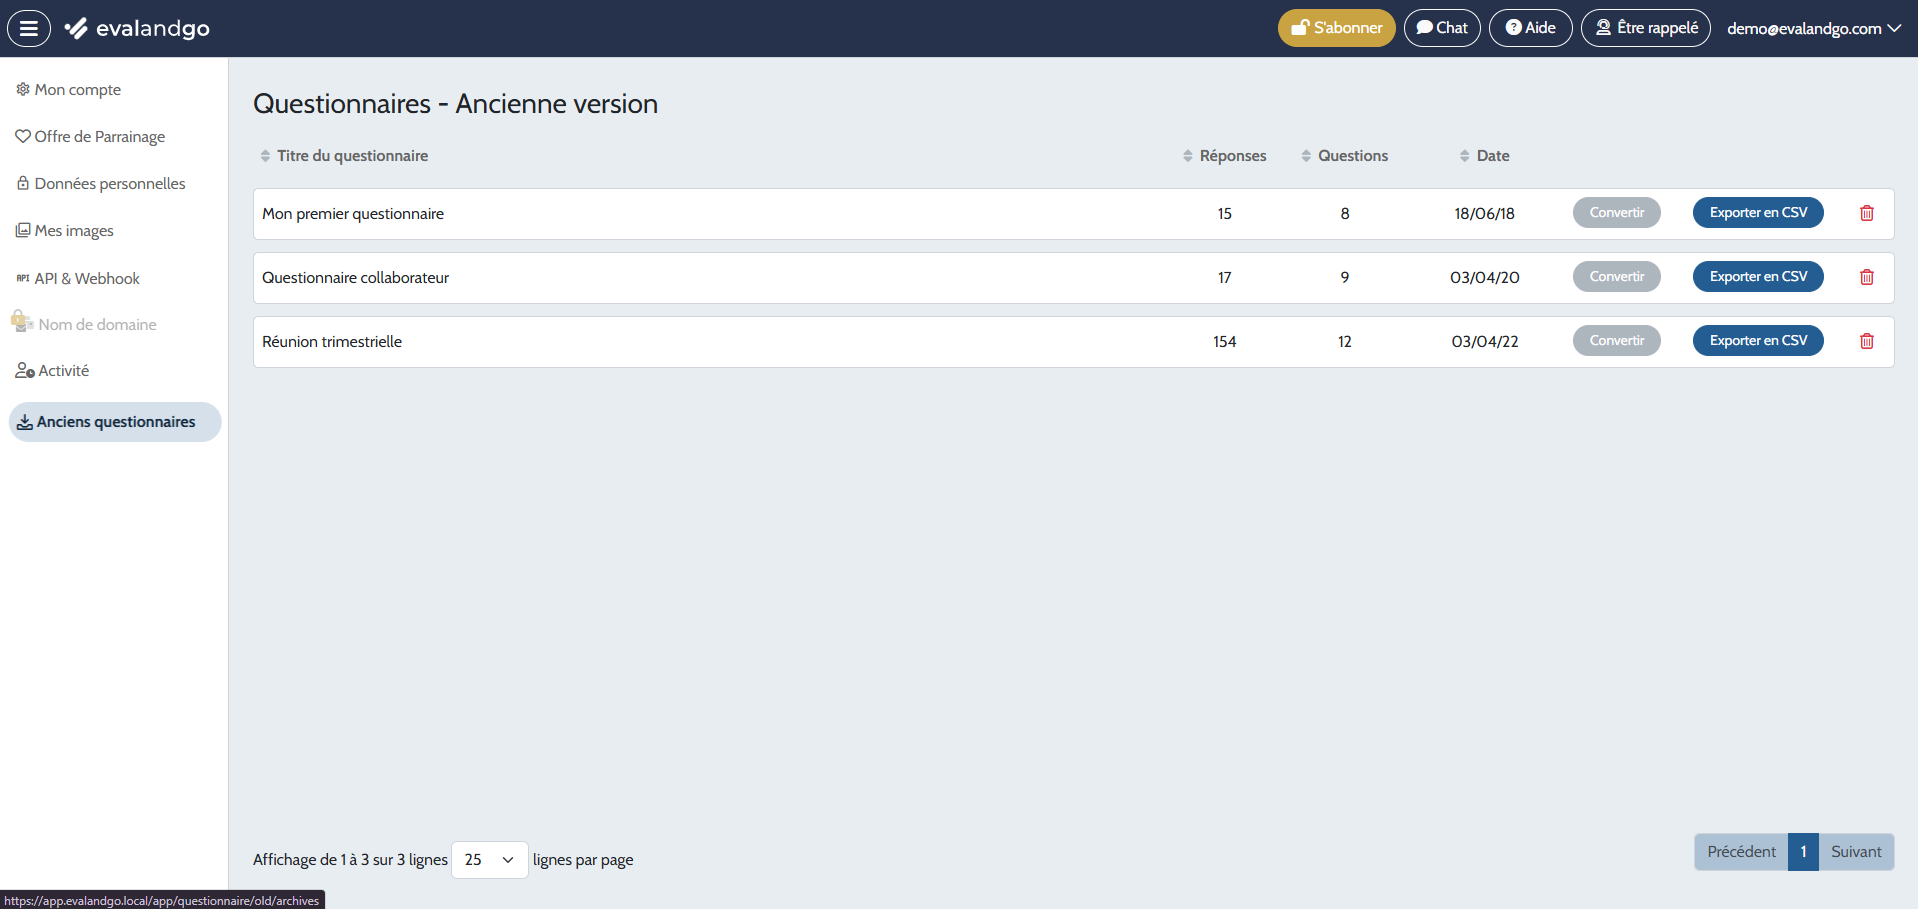Click trash icon for 'Questionnaire collaborateur'
The width and height of the screenshot is (1918, 909).
pos(1866,277)
